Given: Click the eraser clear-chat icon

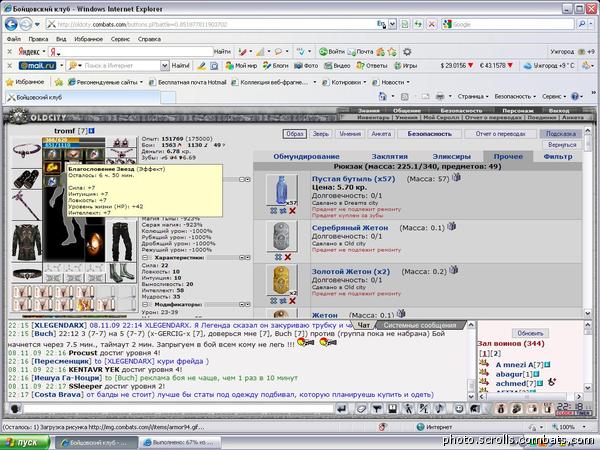Looking at the screenshot, I should pyautogui.click(x=361, y=409).
